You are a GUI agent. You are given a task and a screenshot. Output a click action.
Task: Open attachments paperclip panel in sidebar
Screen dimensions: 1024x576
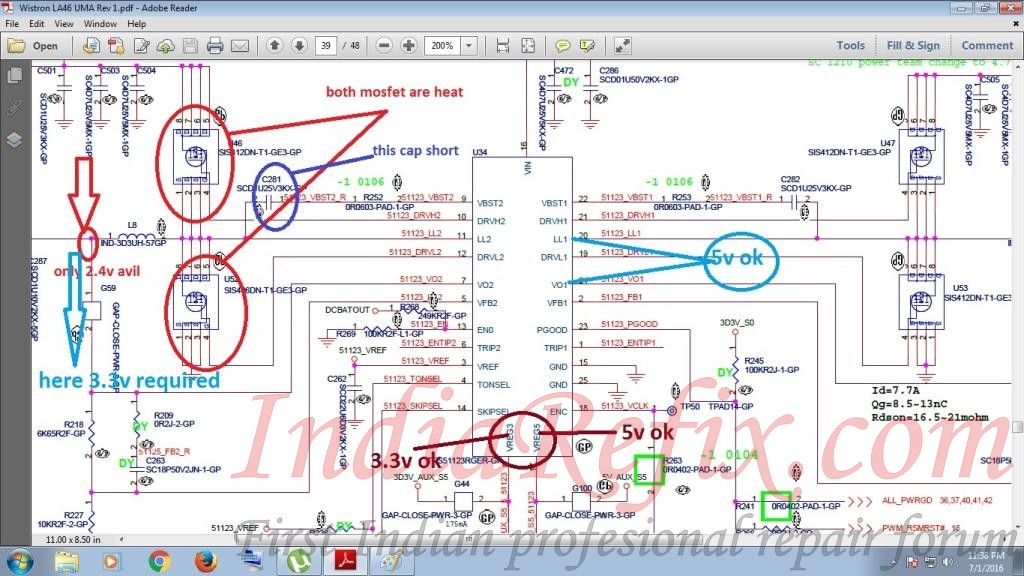point(14,108)
